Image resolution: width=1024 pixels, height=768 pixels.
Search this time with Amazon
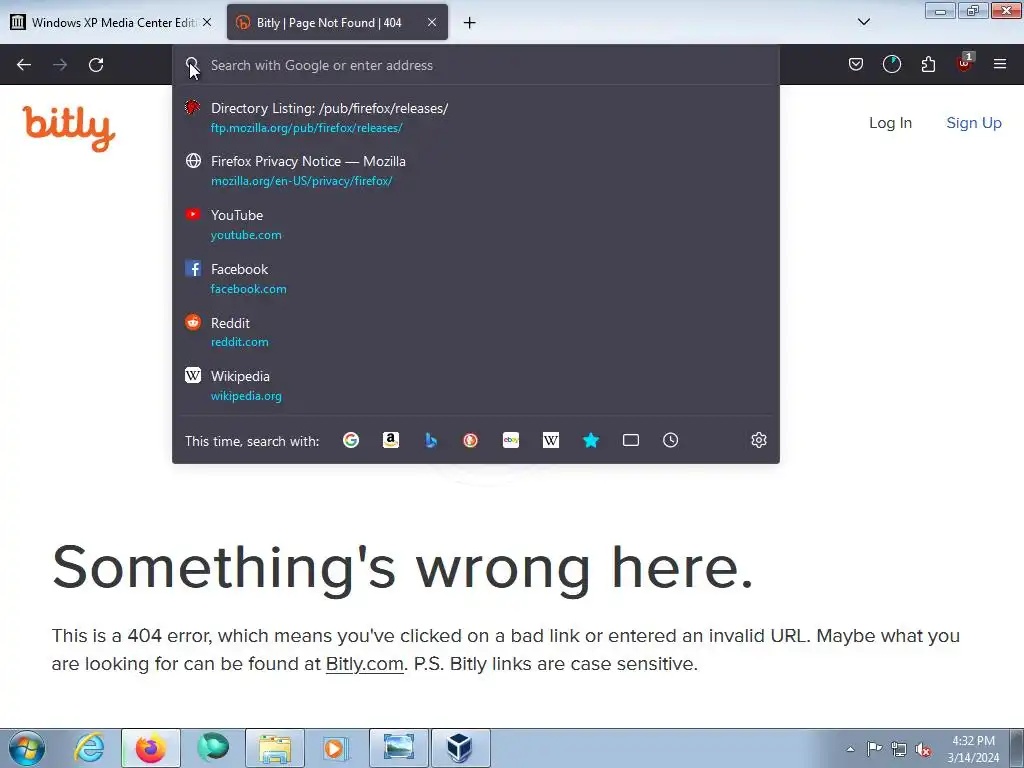pos(391,440)
